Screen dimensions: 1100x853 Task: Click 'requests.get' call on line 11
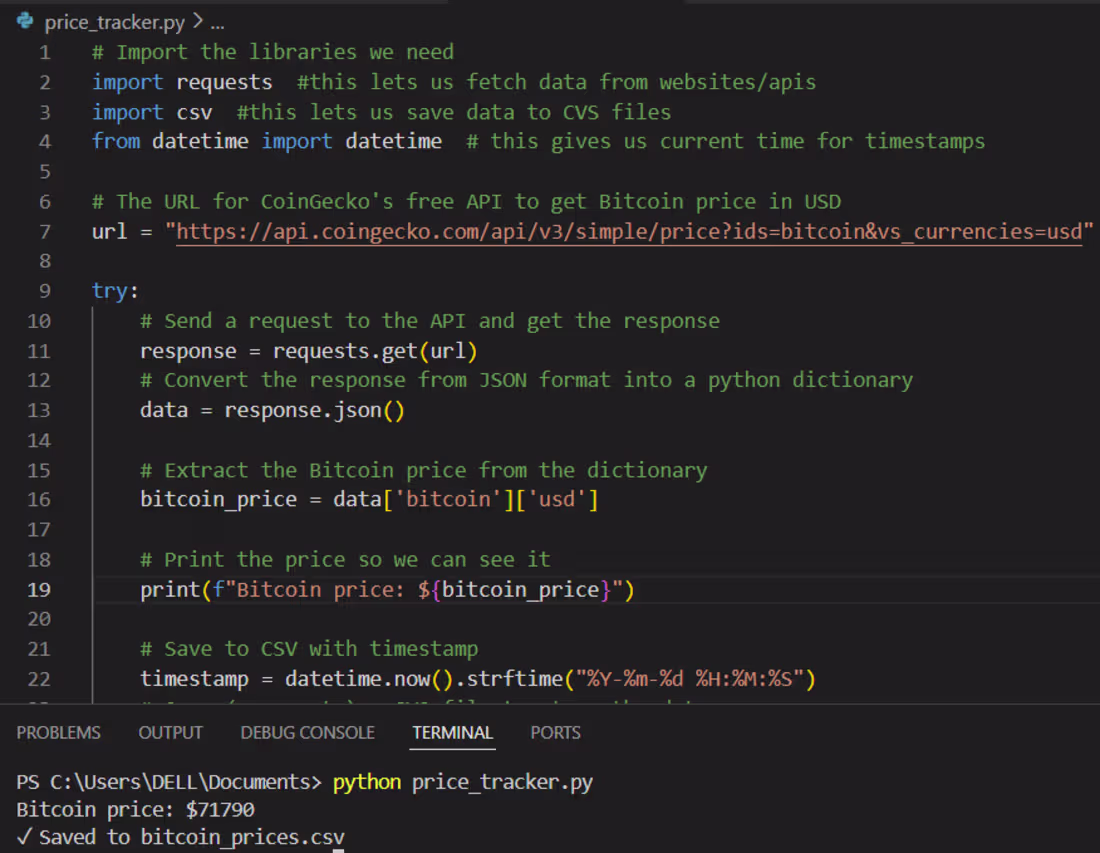point(345,351)
